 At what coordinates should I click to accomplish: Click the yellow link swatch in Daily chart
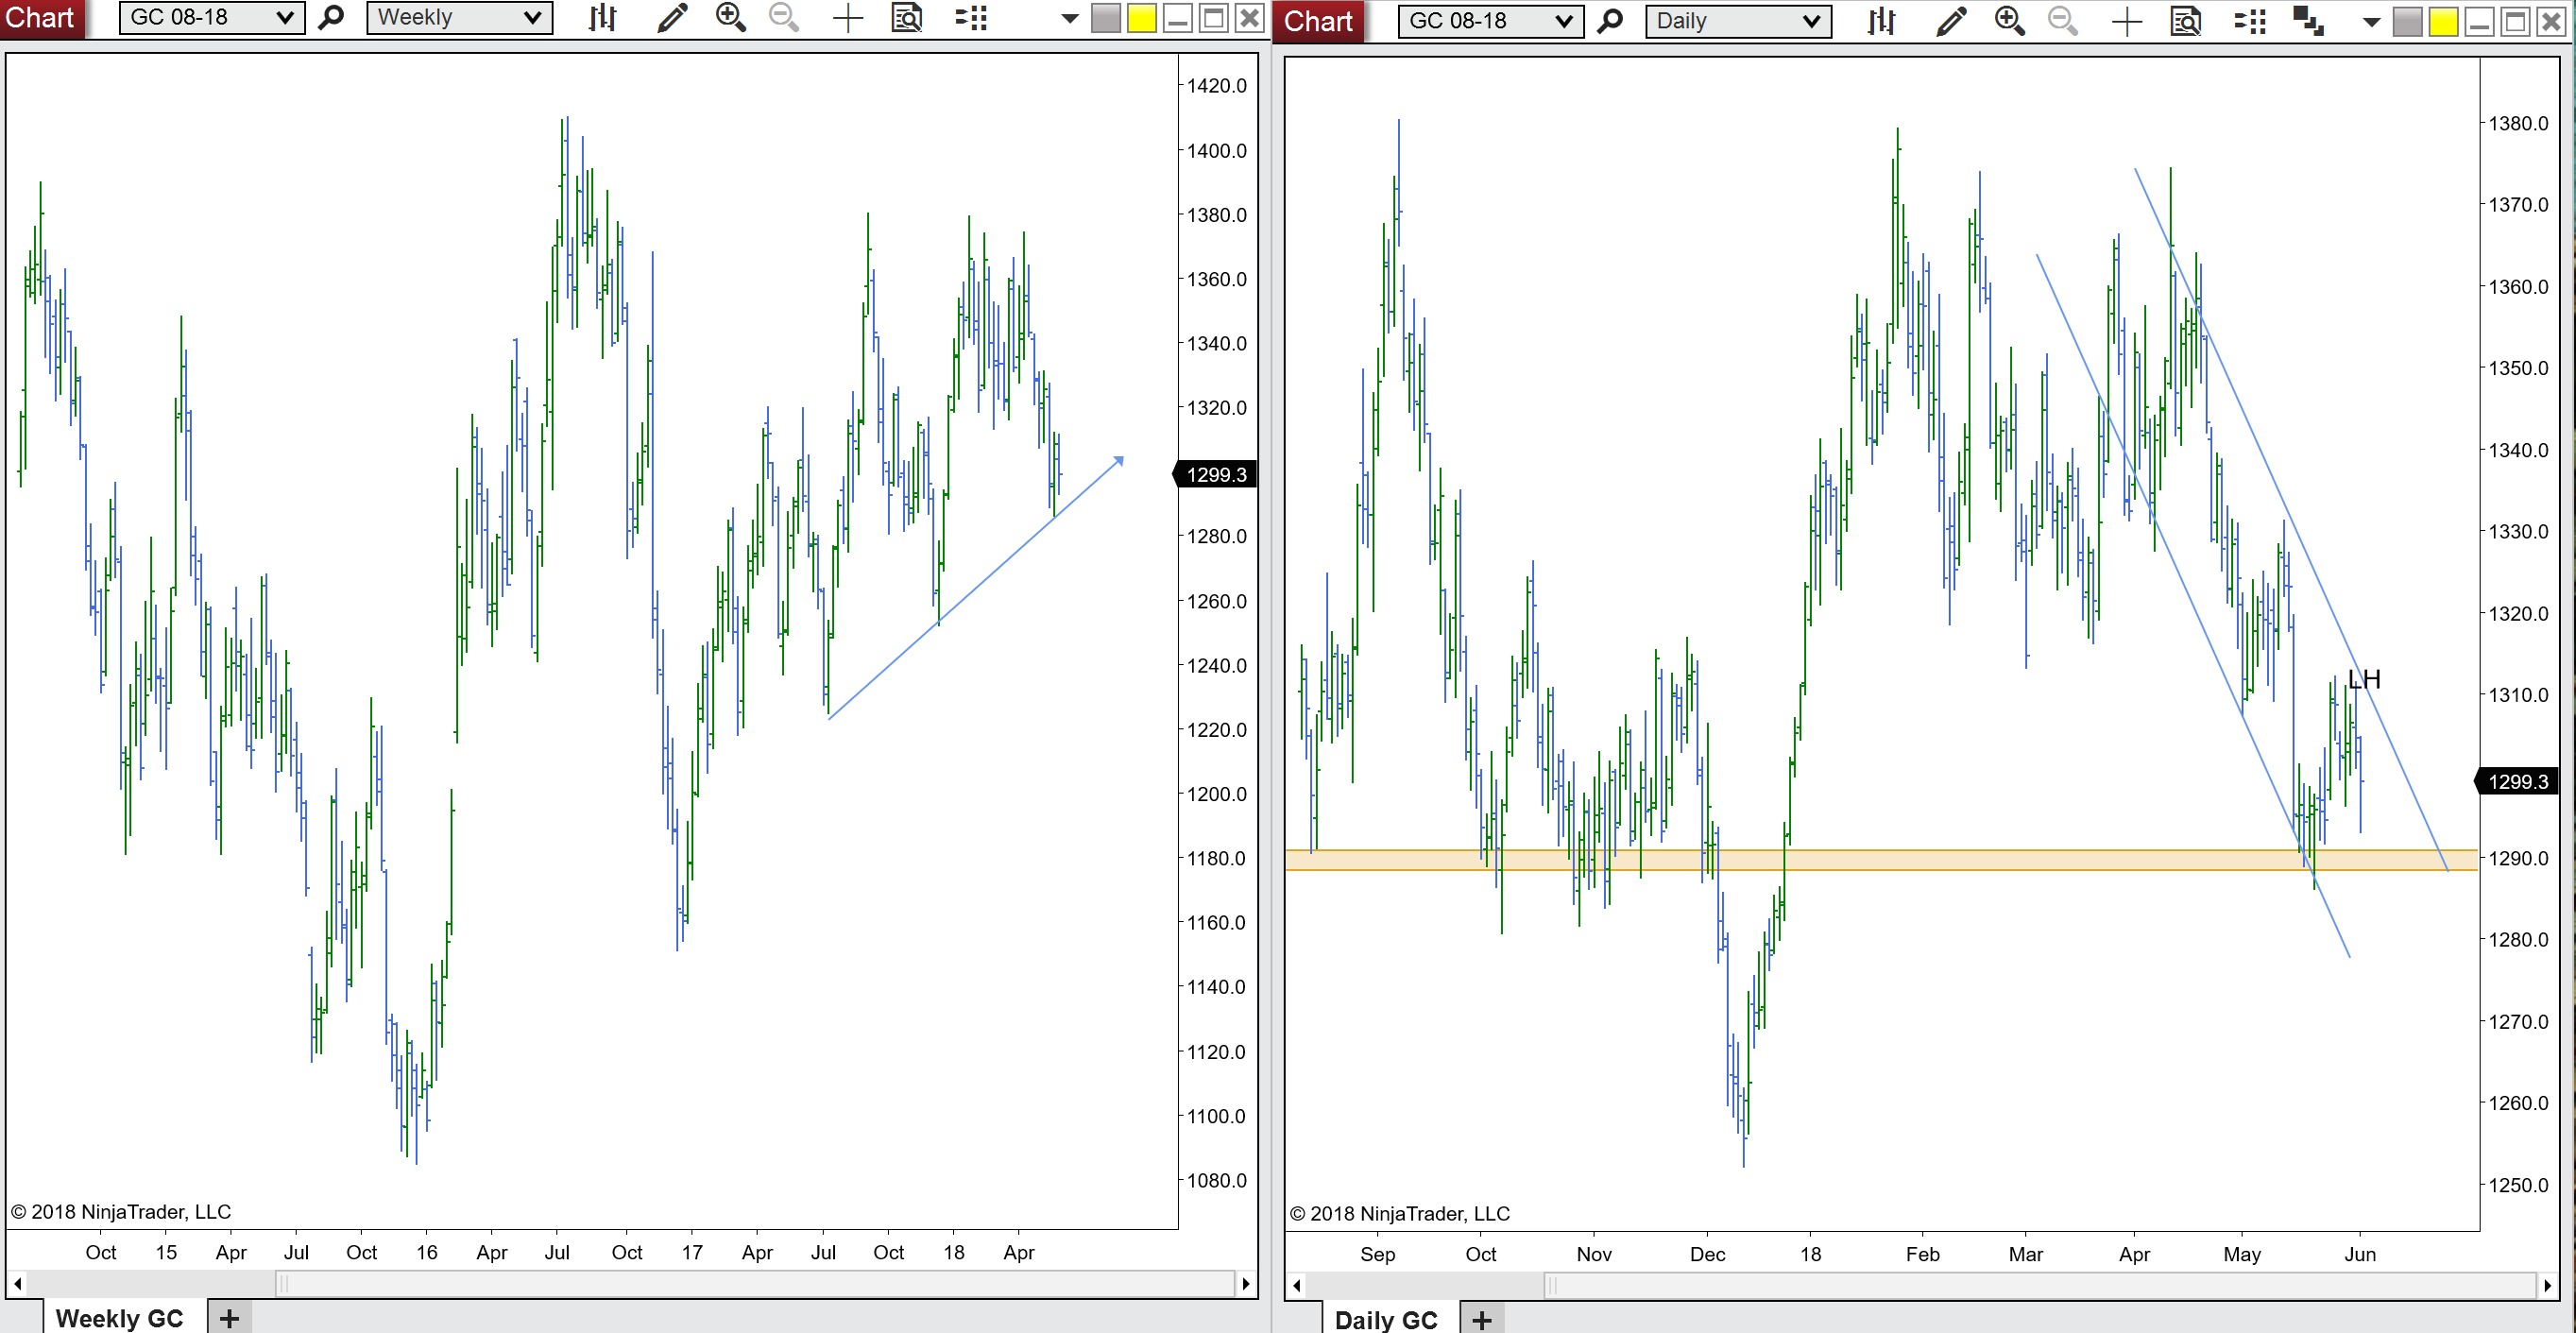(x=2444, y=22)
